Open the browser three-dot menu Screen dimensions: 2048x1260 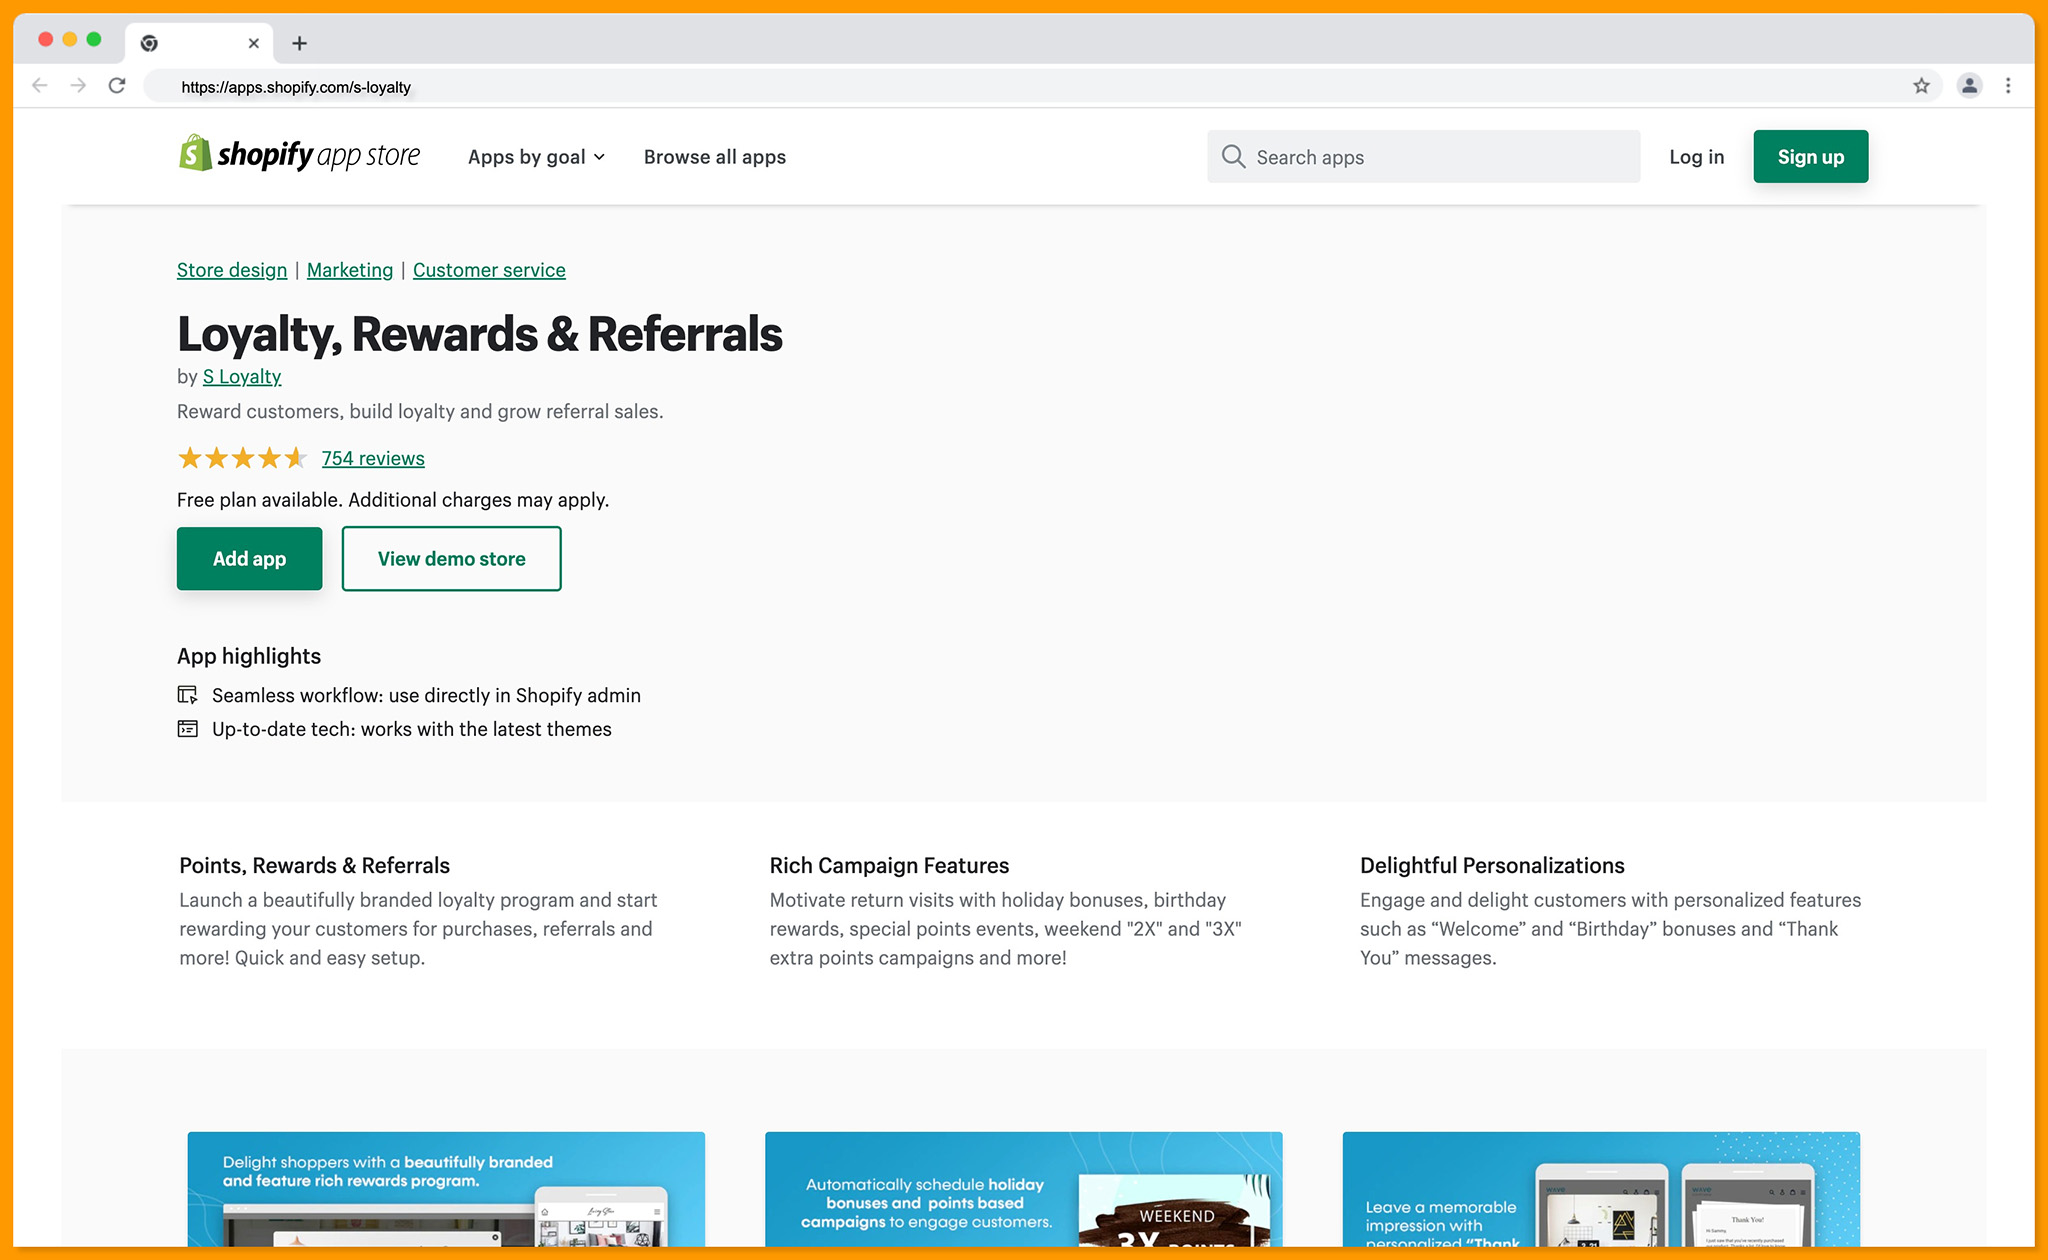tap(2008, 86)
